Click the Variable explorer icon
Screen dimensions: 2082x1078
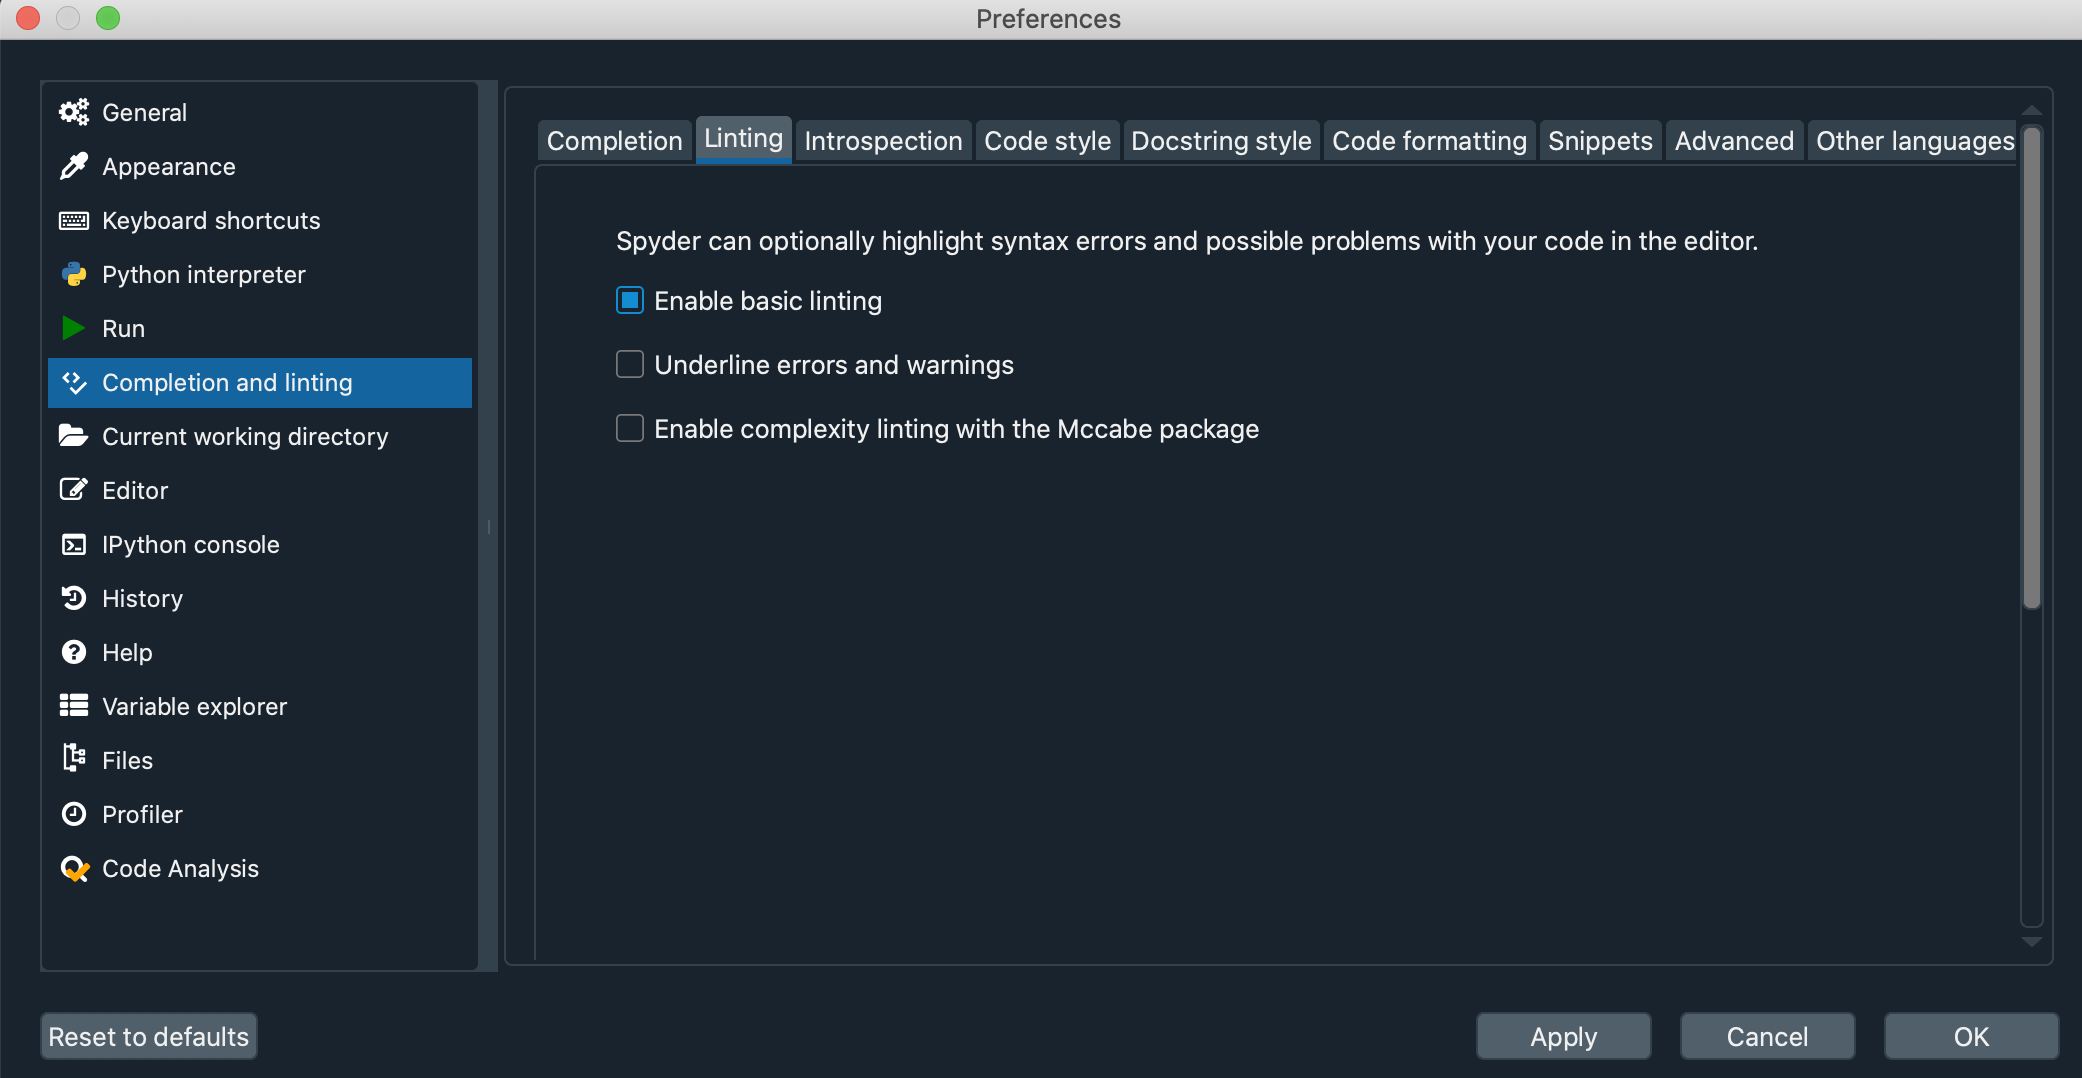tap(73, 706)
